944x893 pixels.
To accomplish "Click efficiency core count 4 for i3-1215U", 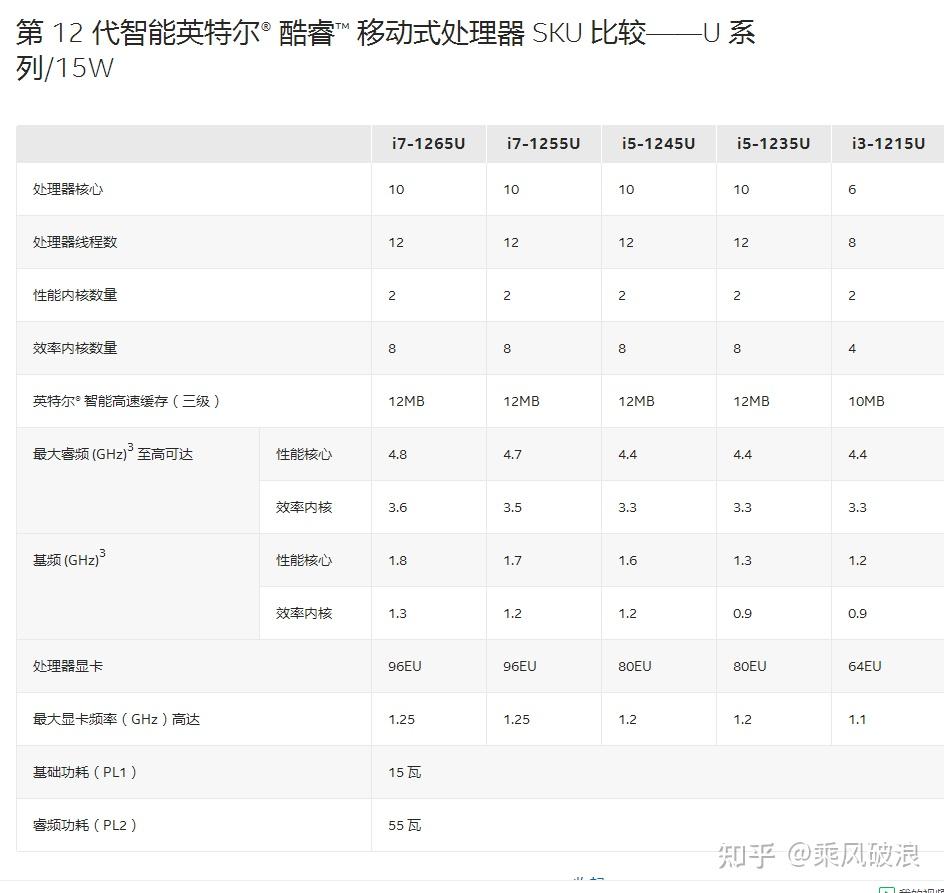I will tap(852, 349).
